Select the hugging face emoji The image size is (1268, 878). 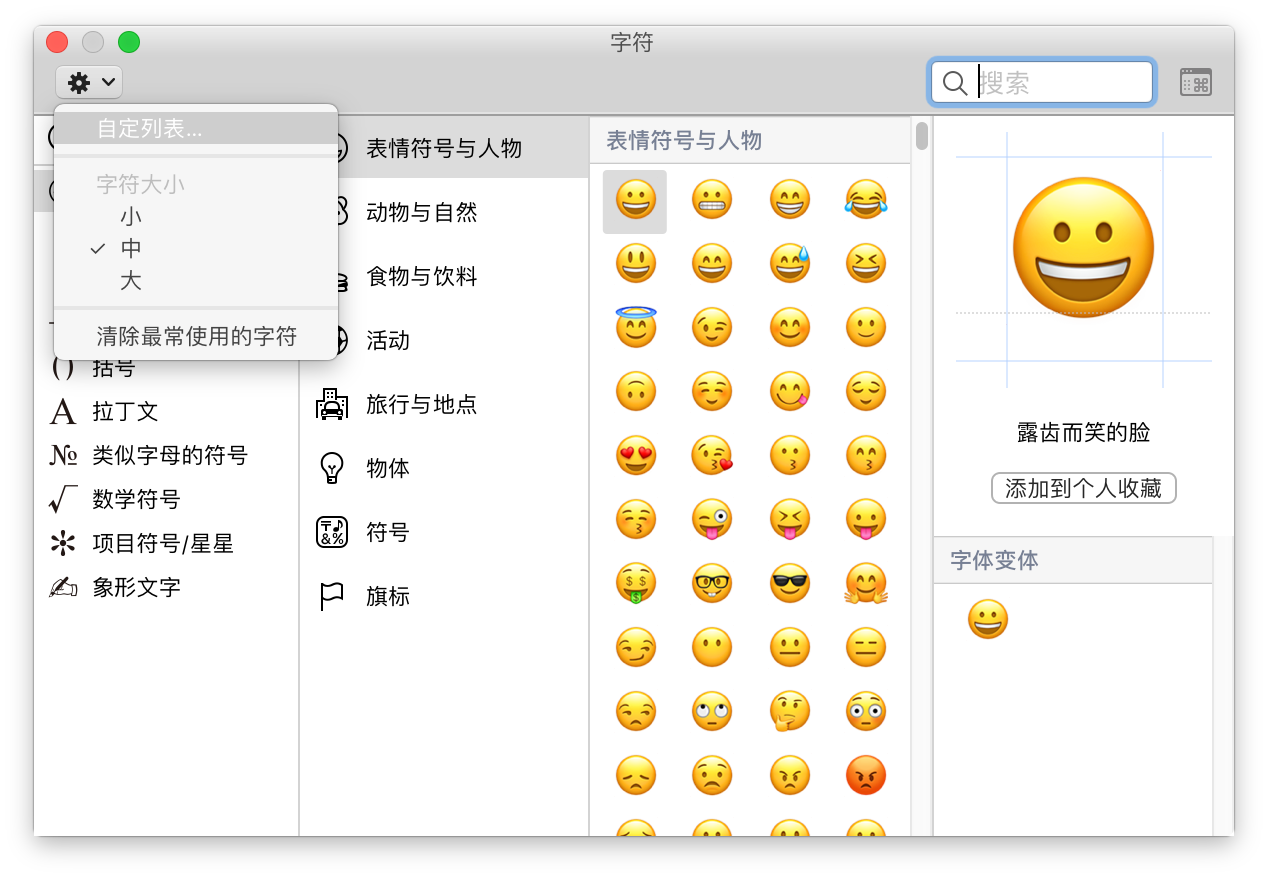coord(866,583)
